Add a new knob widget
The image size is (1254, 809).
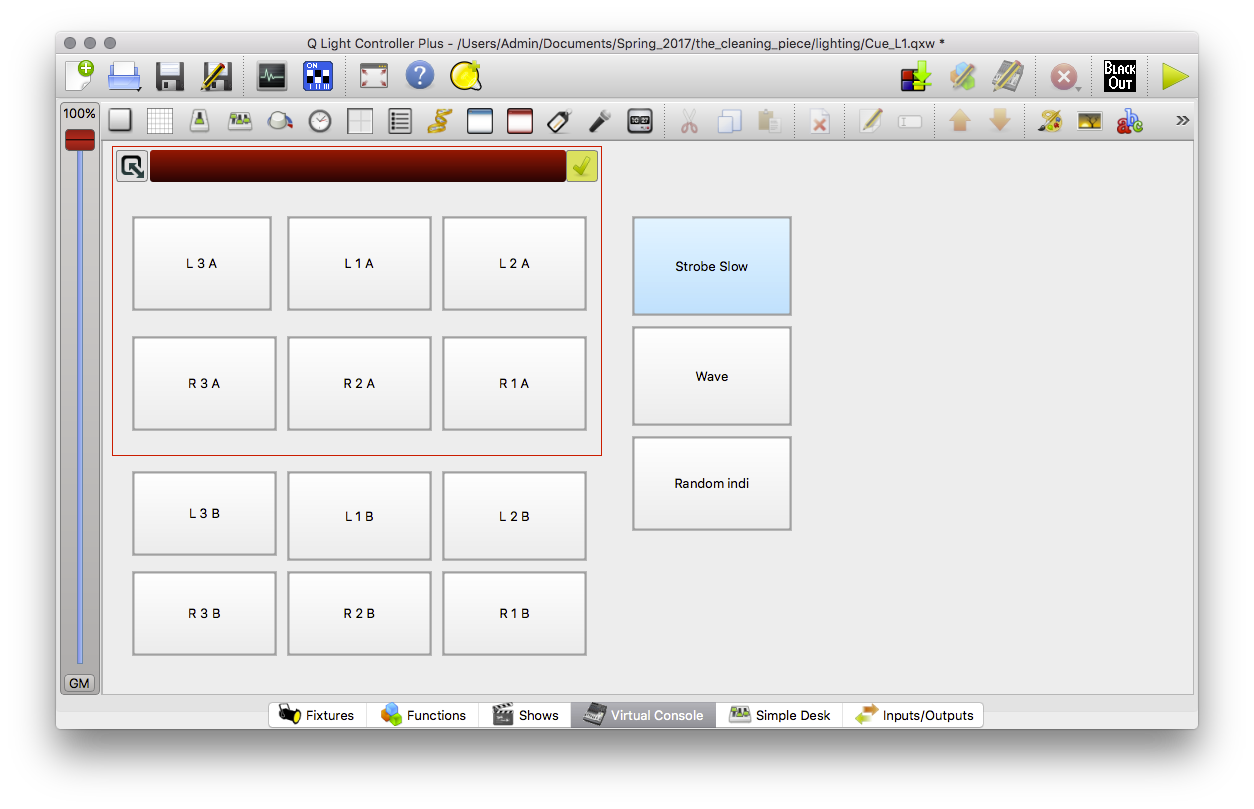tap(280, 121)
